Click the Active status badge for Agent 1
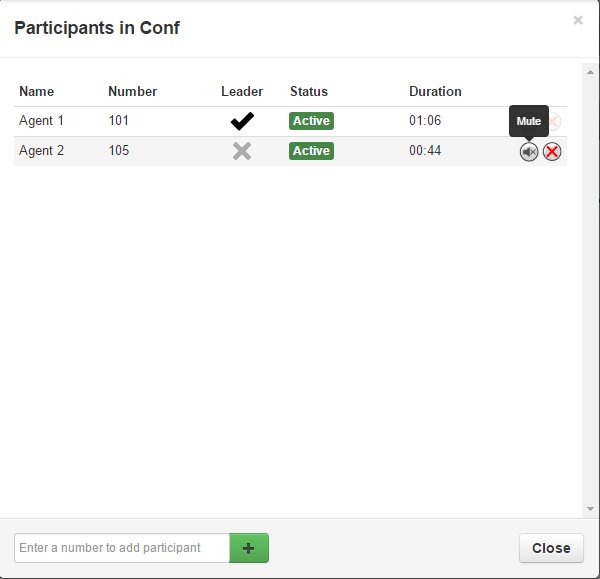This screenshot has height=579, width=600. [311, 121]
